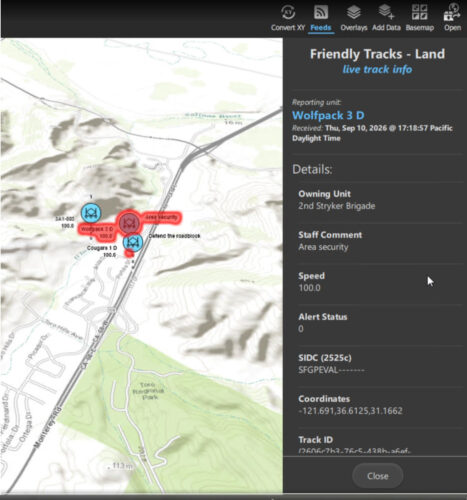Close the Friendly Tracks panel
This screenshot has height=500, width=467.
pos(378,476)
